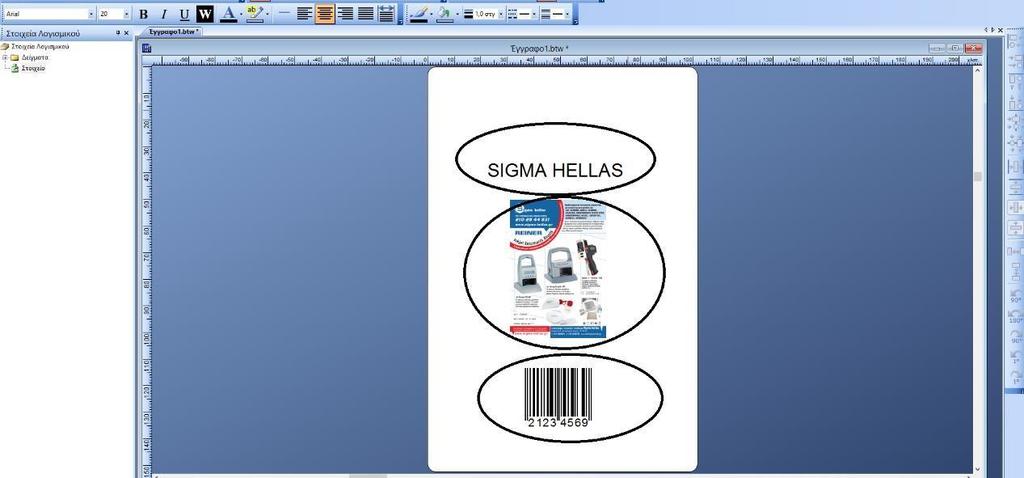Select the barcode 2123 4569 object
This screenshot has width=1024, height=478.
pyautogui.click(x=558, y=398)
